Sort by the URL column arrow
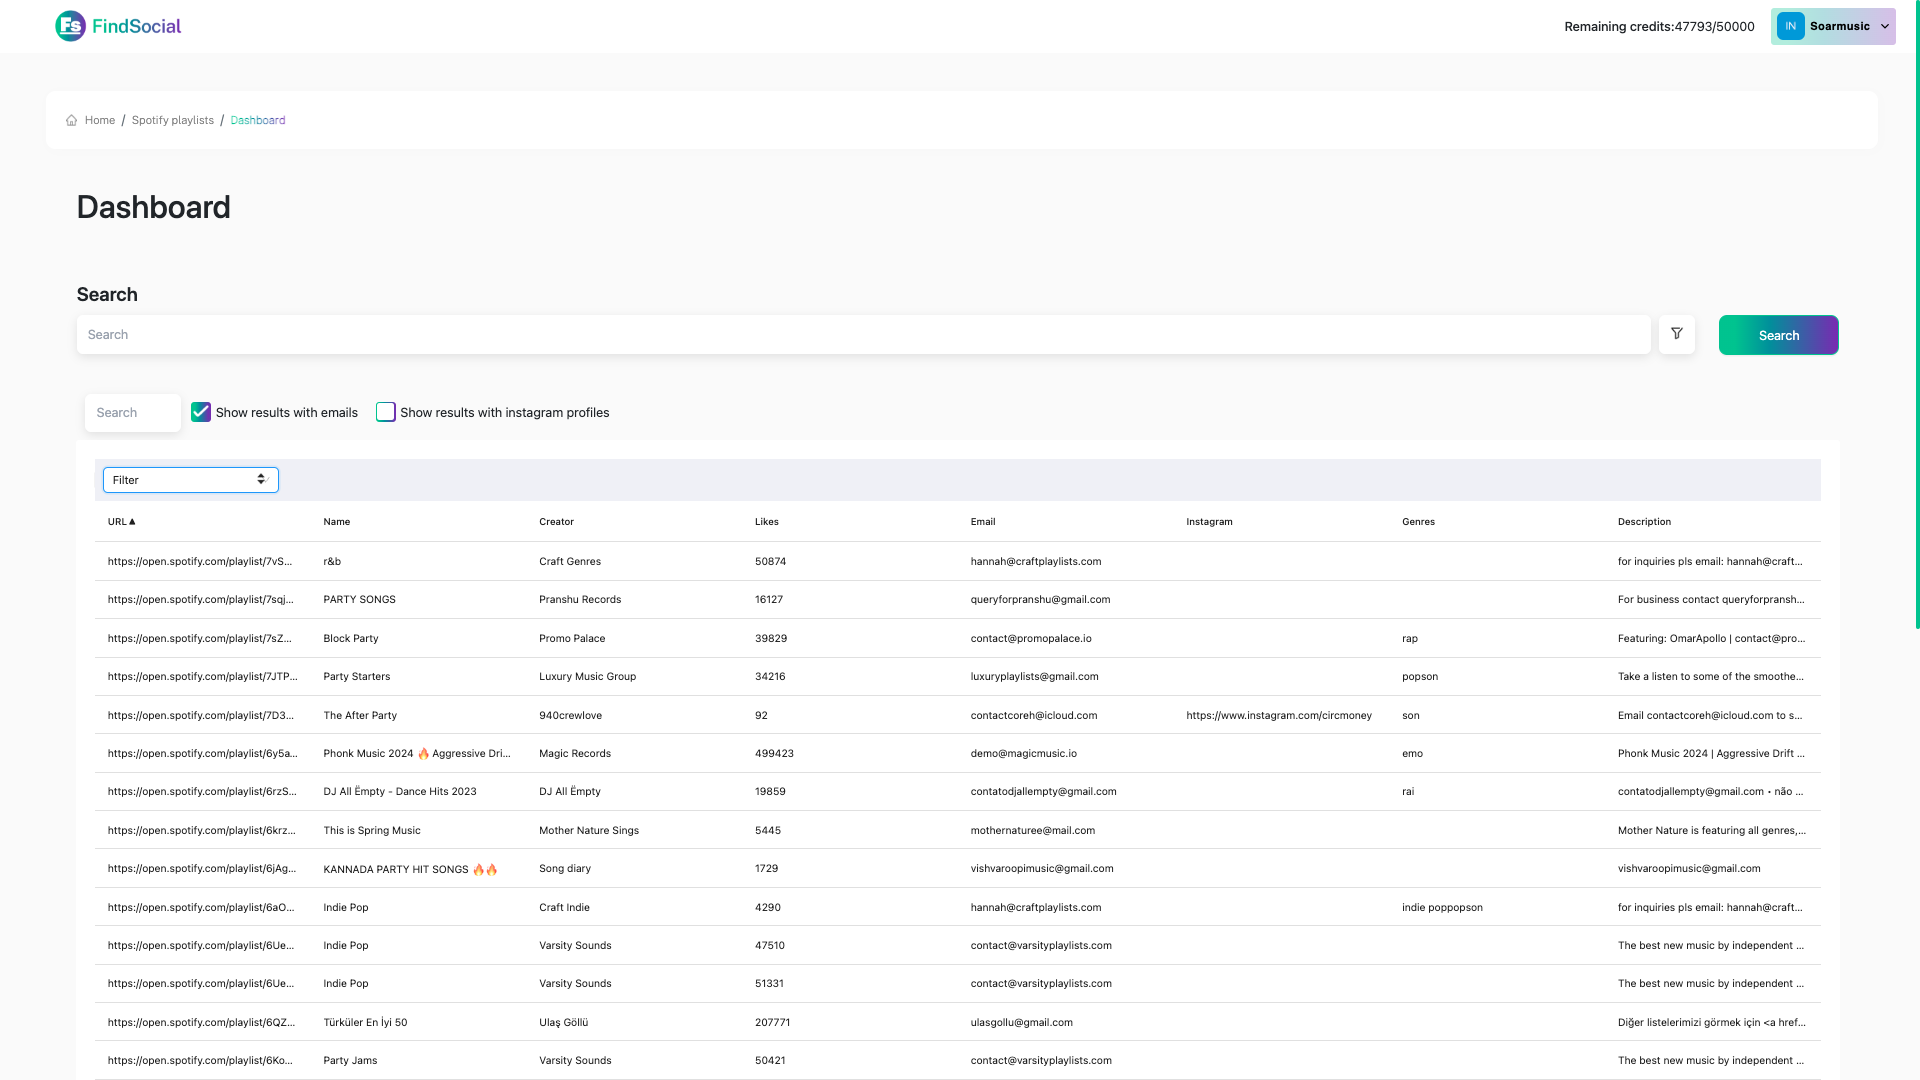Viewport: 1920px width, 1080px height. point(132,522)
